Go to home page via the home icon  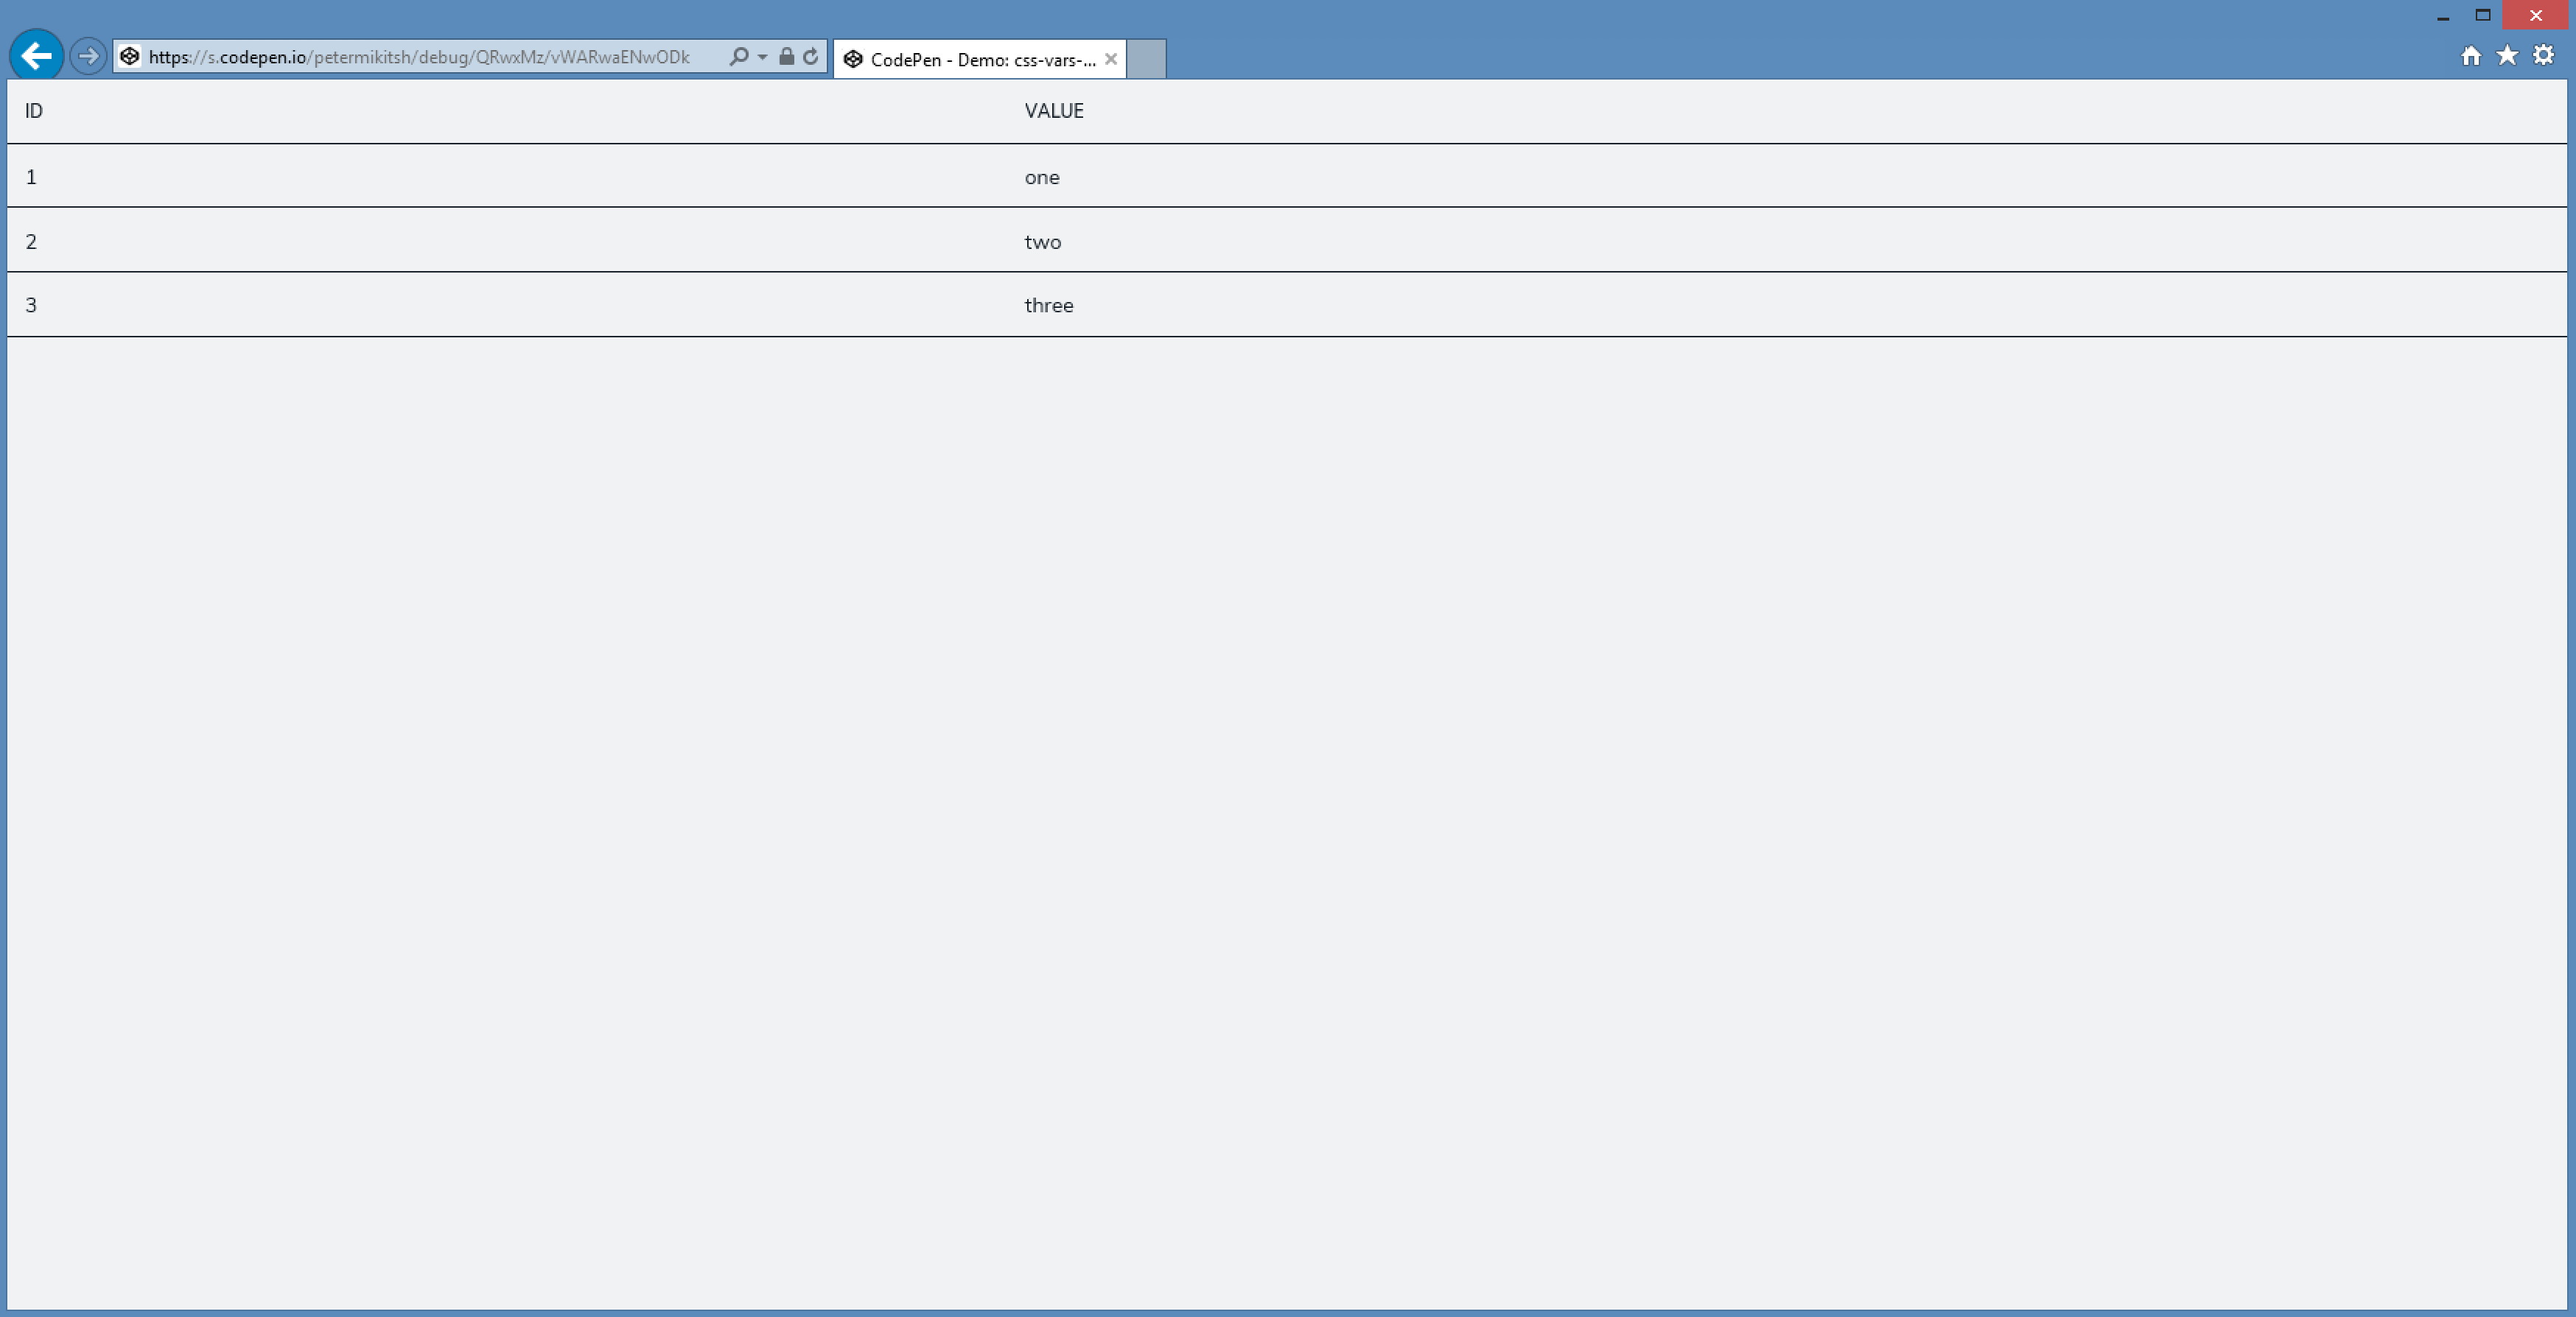[x=2471, y=56]
